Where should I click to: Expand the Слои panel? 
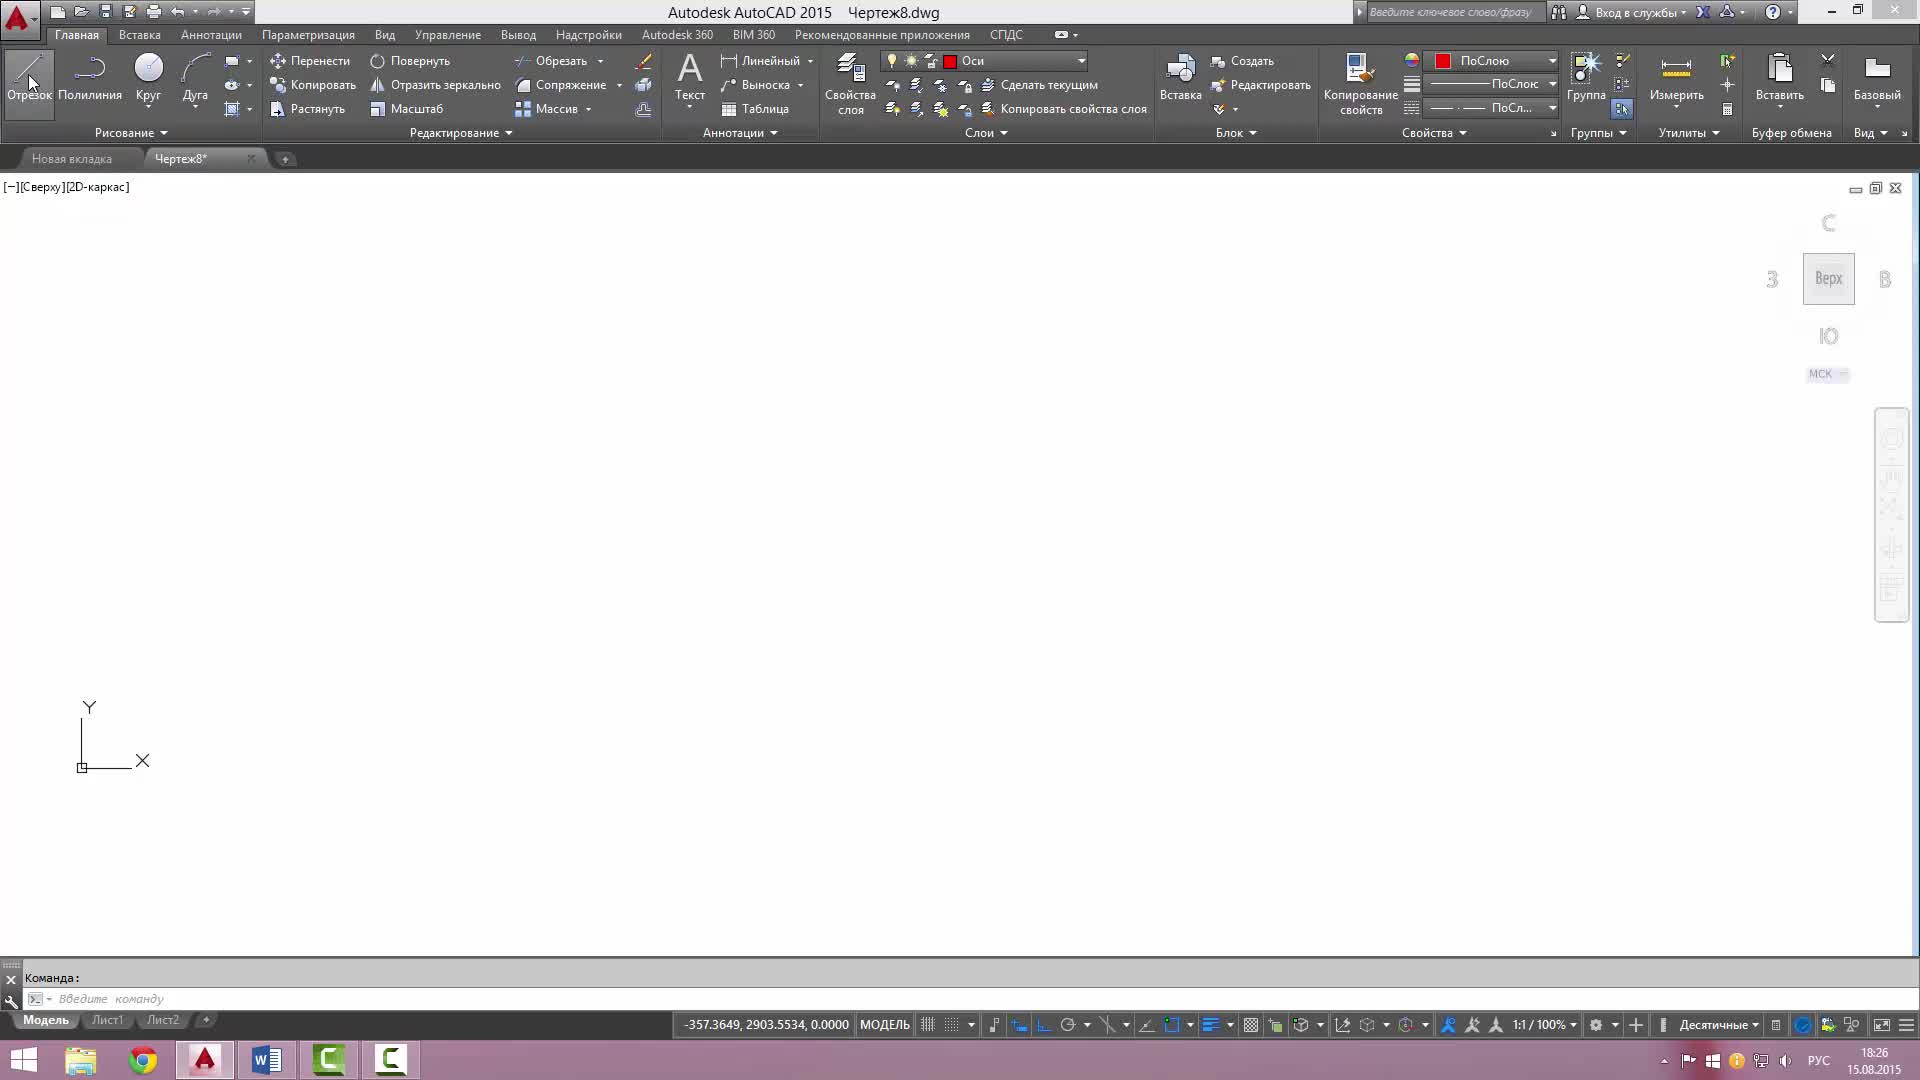click(986, 133)
